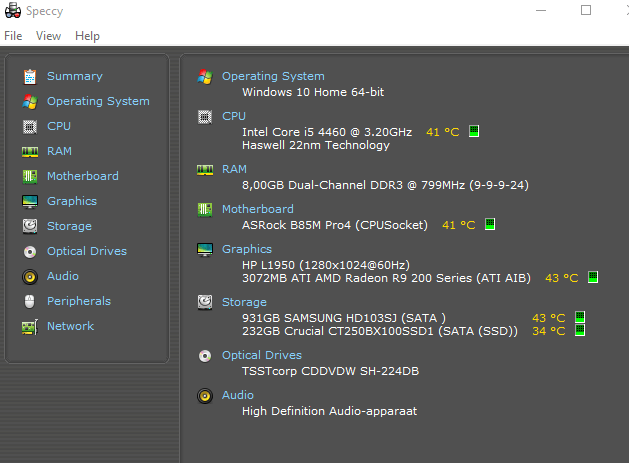Screen dimensions: 629x463
Task: Click the Network card icon in sidebar
Action: coord(29,326)
